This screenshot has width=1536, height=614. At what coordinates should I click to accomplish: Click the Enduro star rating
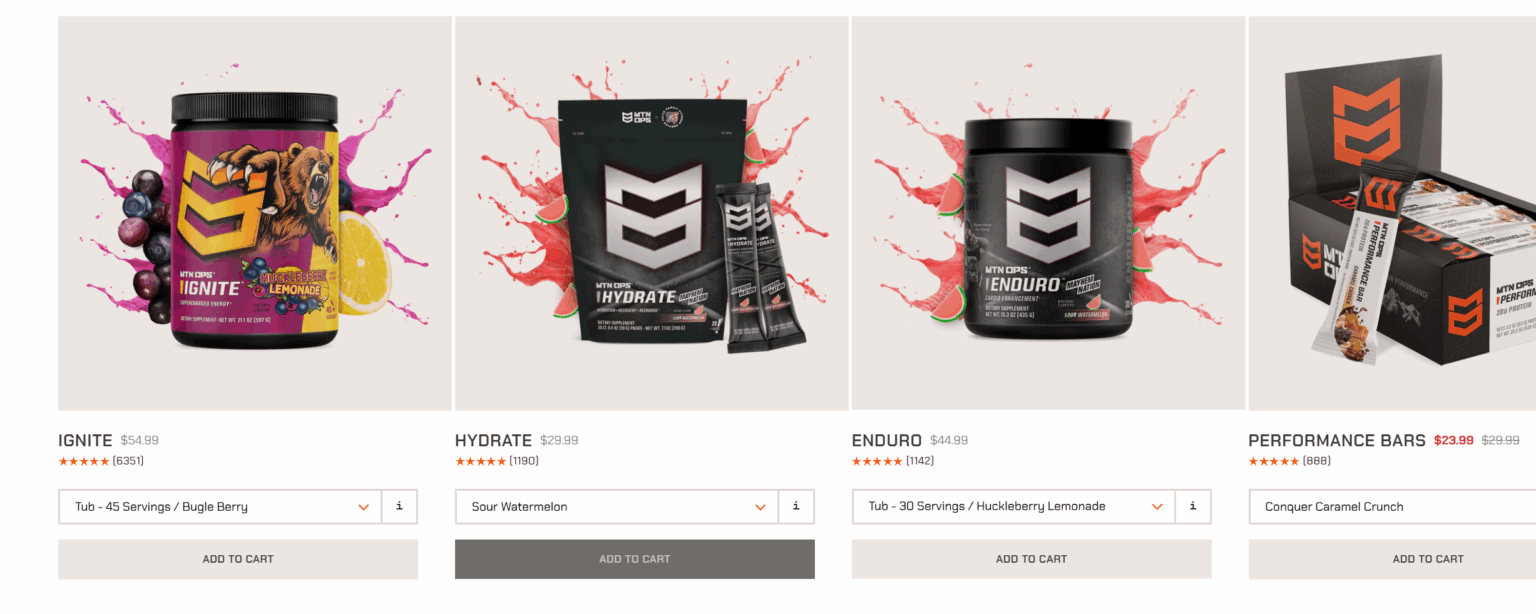877,461
